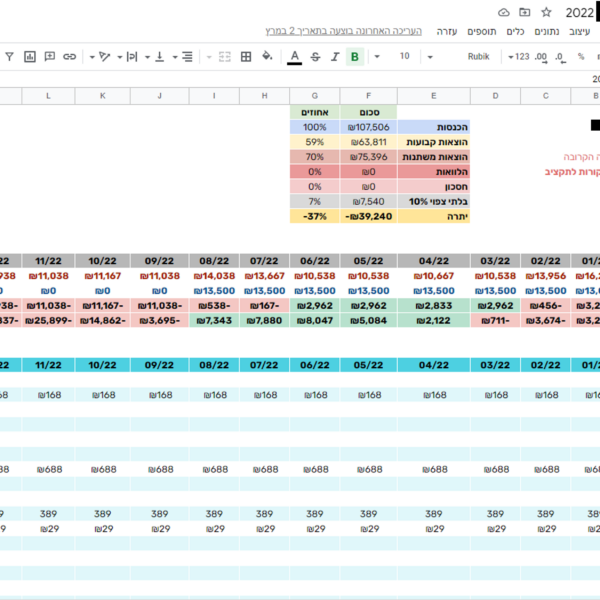This screenshot has height=600, width=600.
Task: Open the עזרה (Help) menu
Action: pos(447,31)
